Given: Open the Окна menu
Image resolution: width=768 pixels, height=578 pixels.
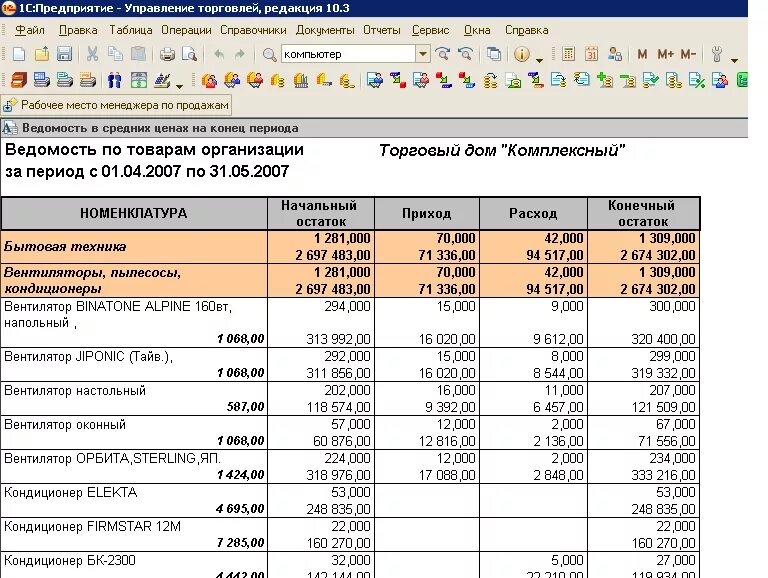Looking at the screenshot, I should pos(477,30).
